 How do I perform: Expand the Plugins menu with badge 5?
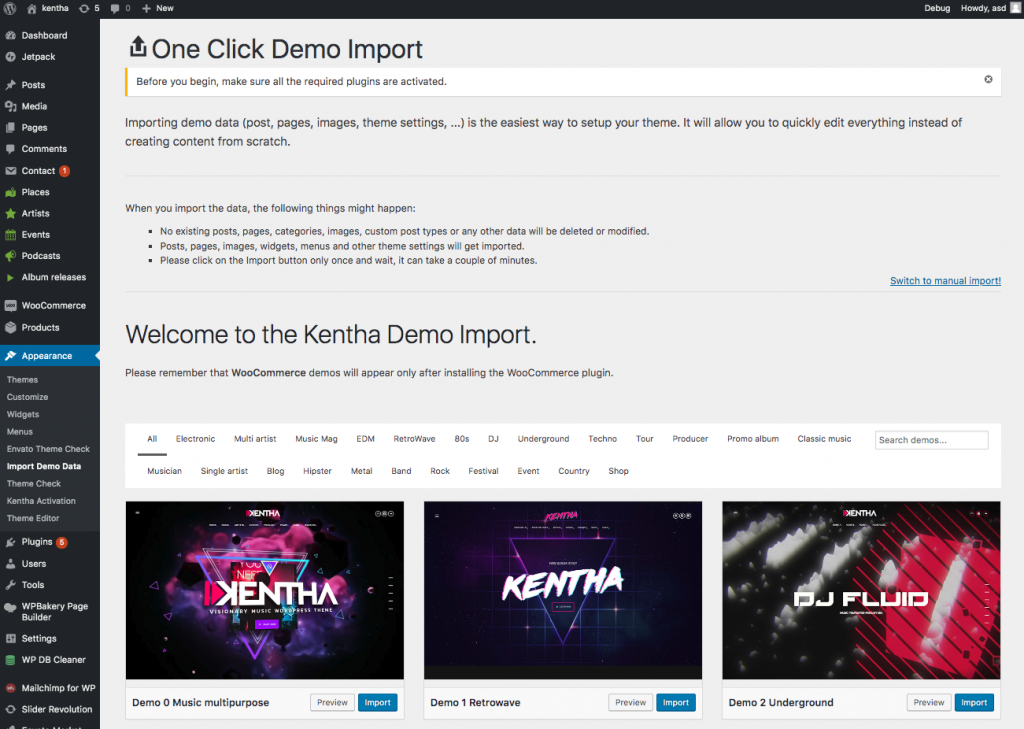pos(33,542)
